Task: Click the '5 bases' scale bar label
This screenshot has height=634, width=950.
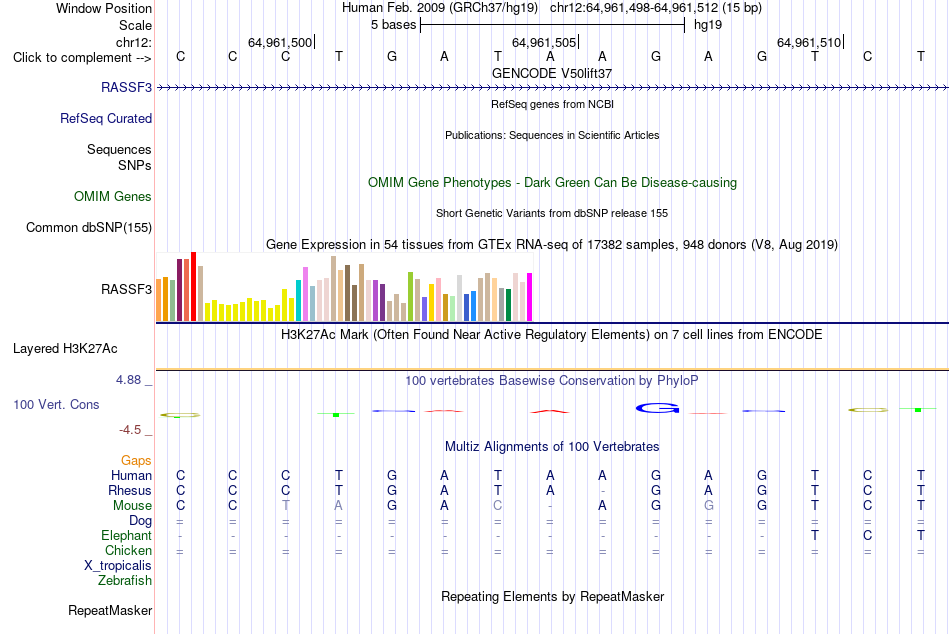Action: click(394, 25)
